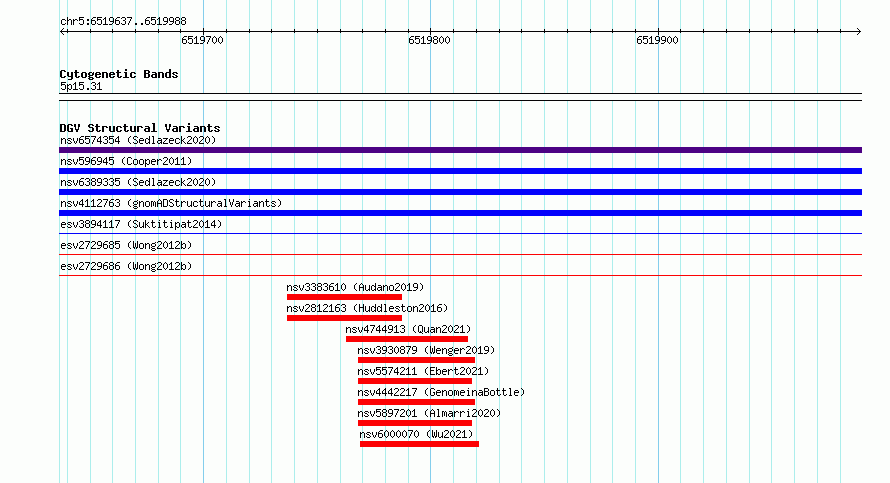The height and width of the screenshot is (483, 890).
Task: Select the red nsv3930879 Wenger2019 bar
Action: (416, 360)
